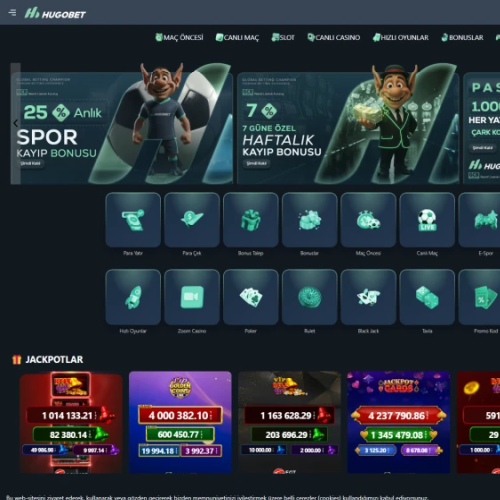
Task: Open the BONUSLAR navigation item
Action: point(462,37)
